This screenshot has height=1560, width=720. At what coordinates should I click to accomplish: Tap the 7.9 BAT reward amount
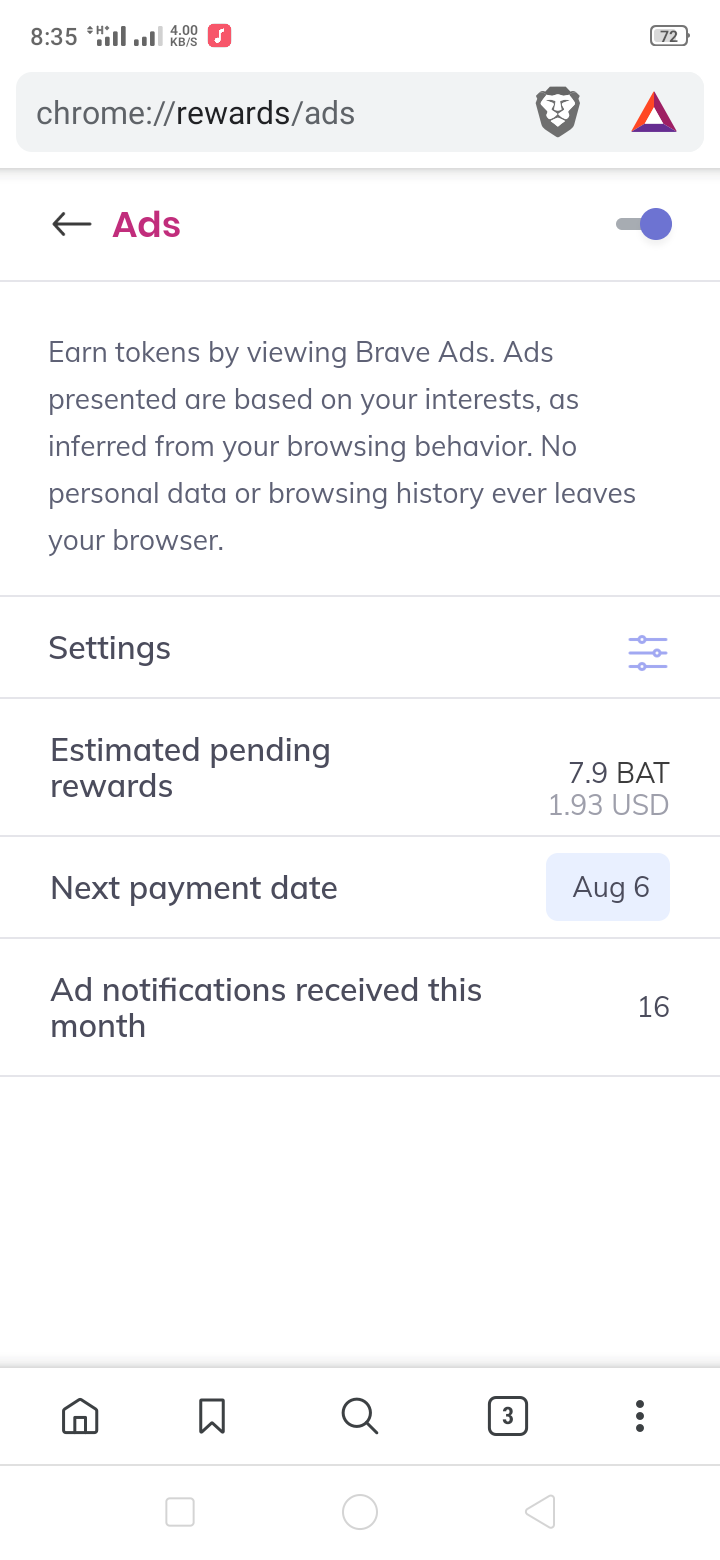pyautogui.click(x=618, y=772)
